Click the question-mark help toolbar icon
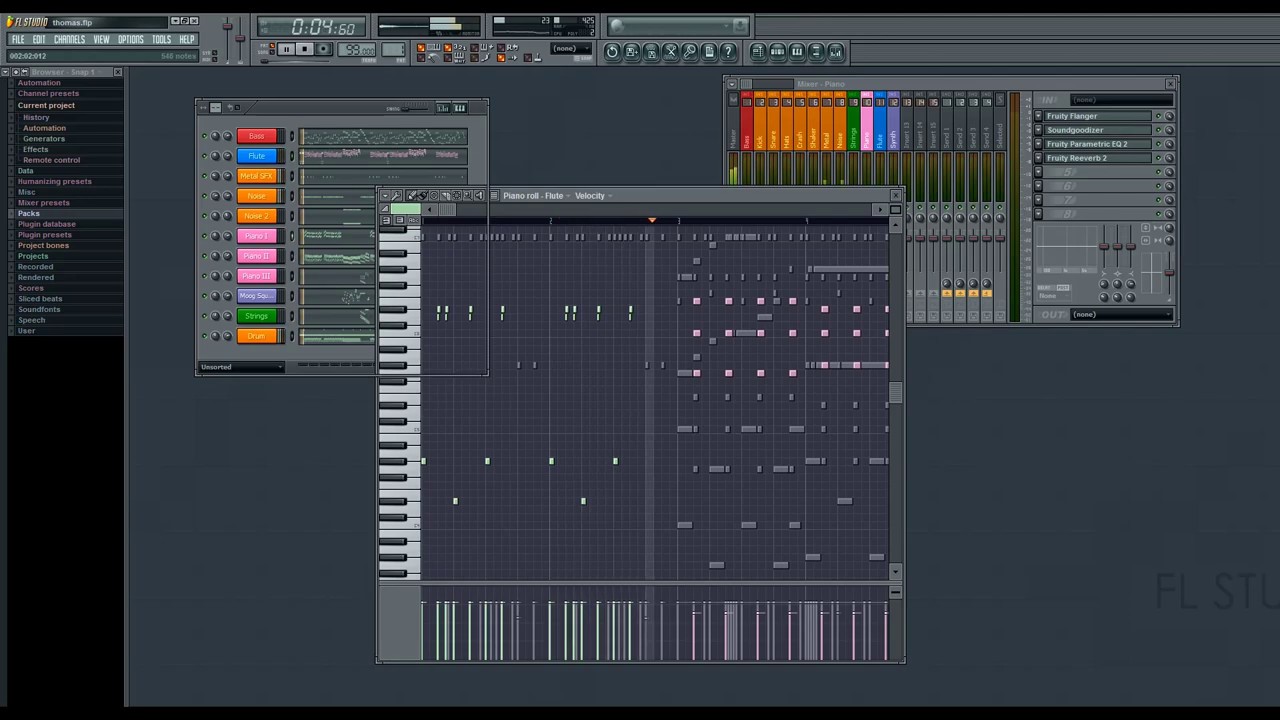 [x=728, y=51]
